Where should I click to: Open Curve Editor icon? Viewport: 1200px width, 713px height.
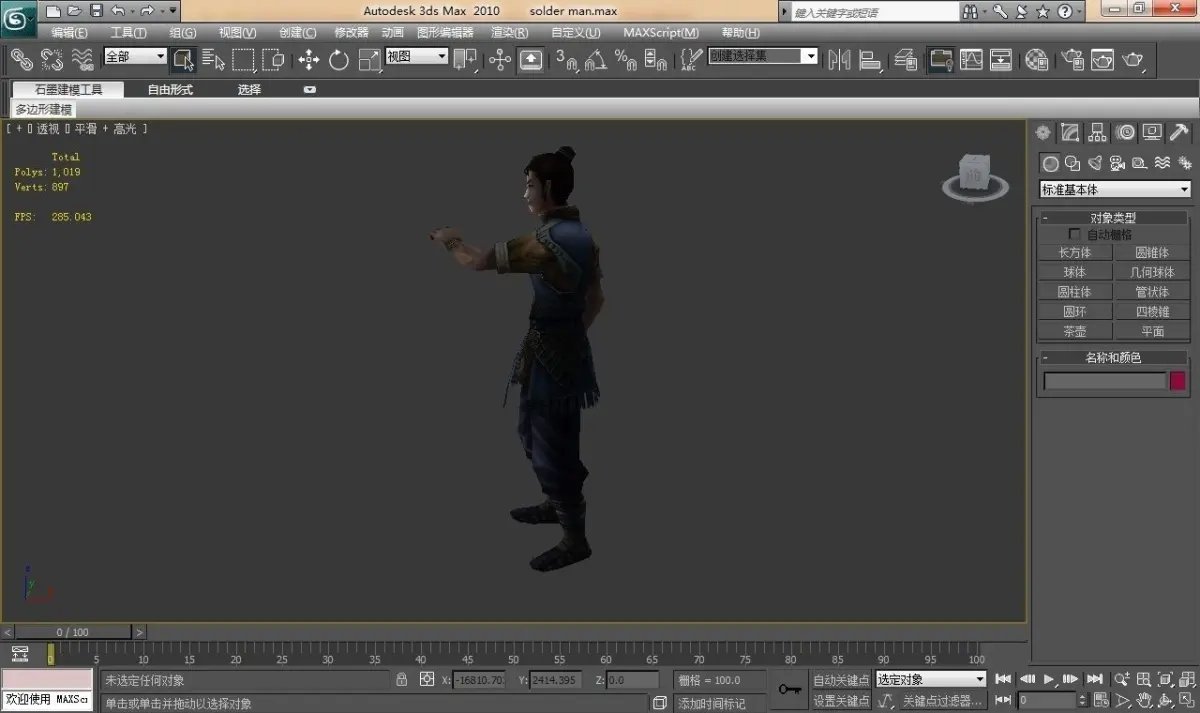click(971, 59)
